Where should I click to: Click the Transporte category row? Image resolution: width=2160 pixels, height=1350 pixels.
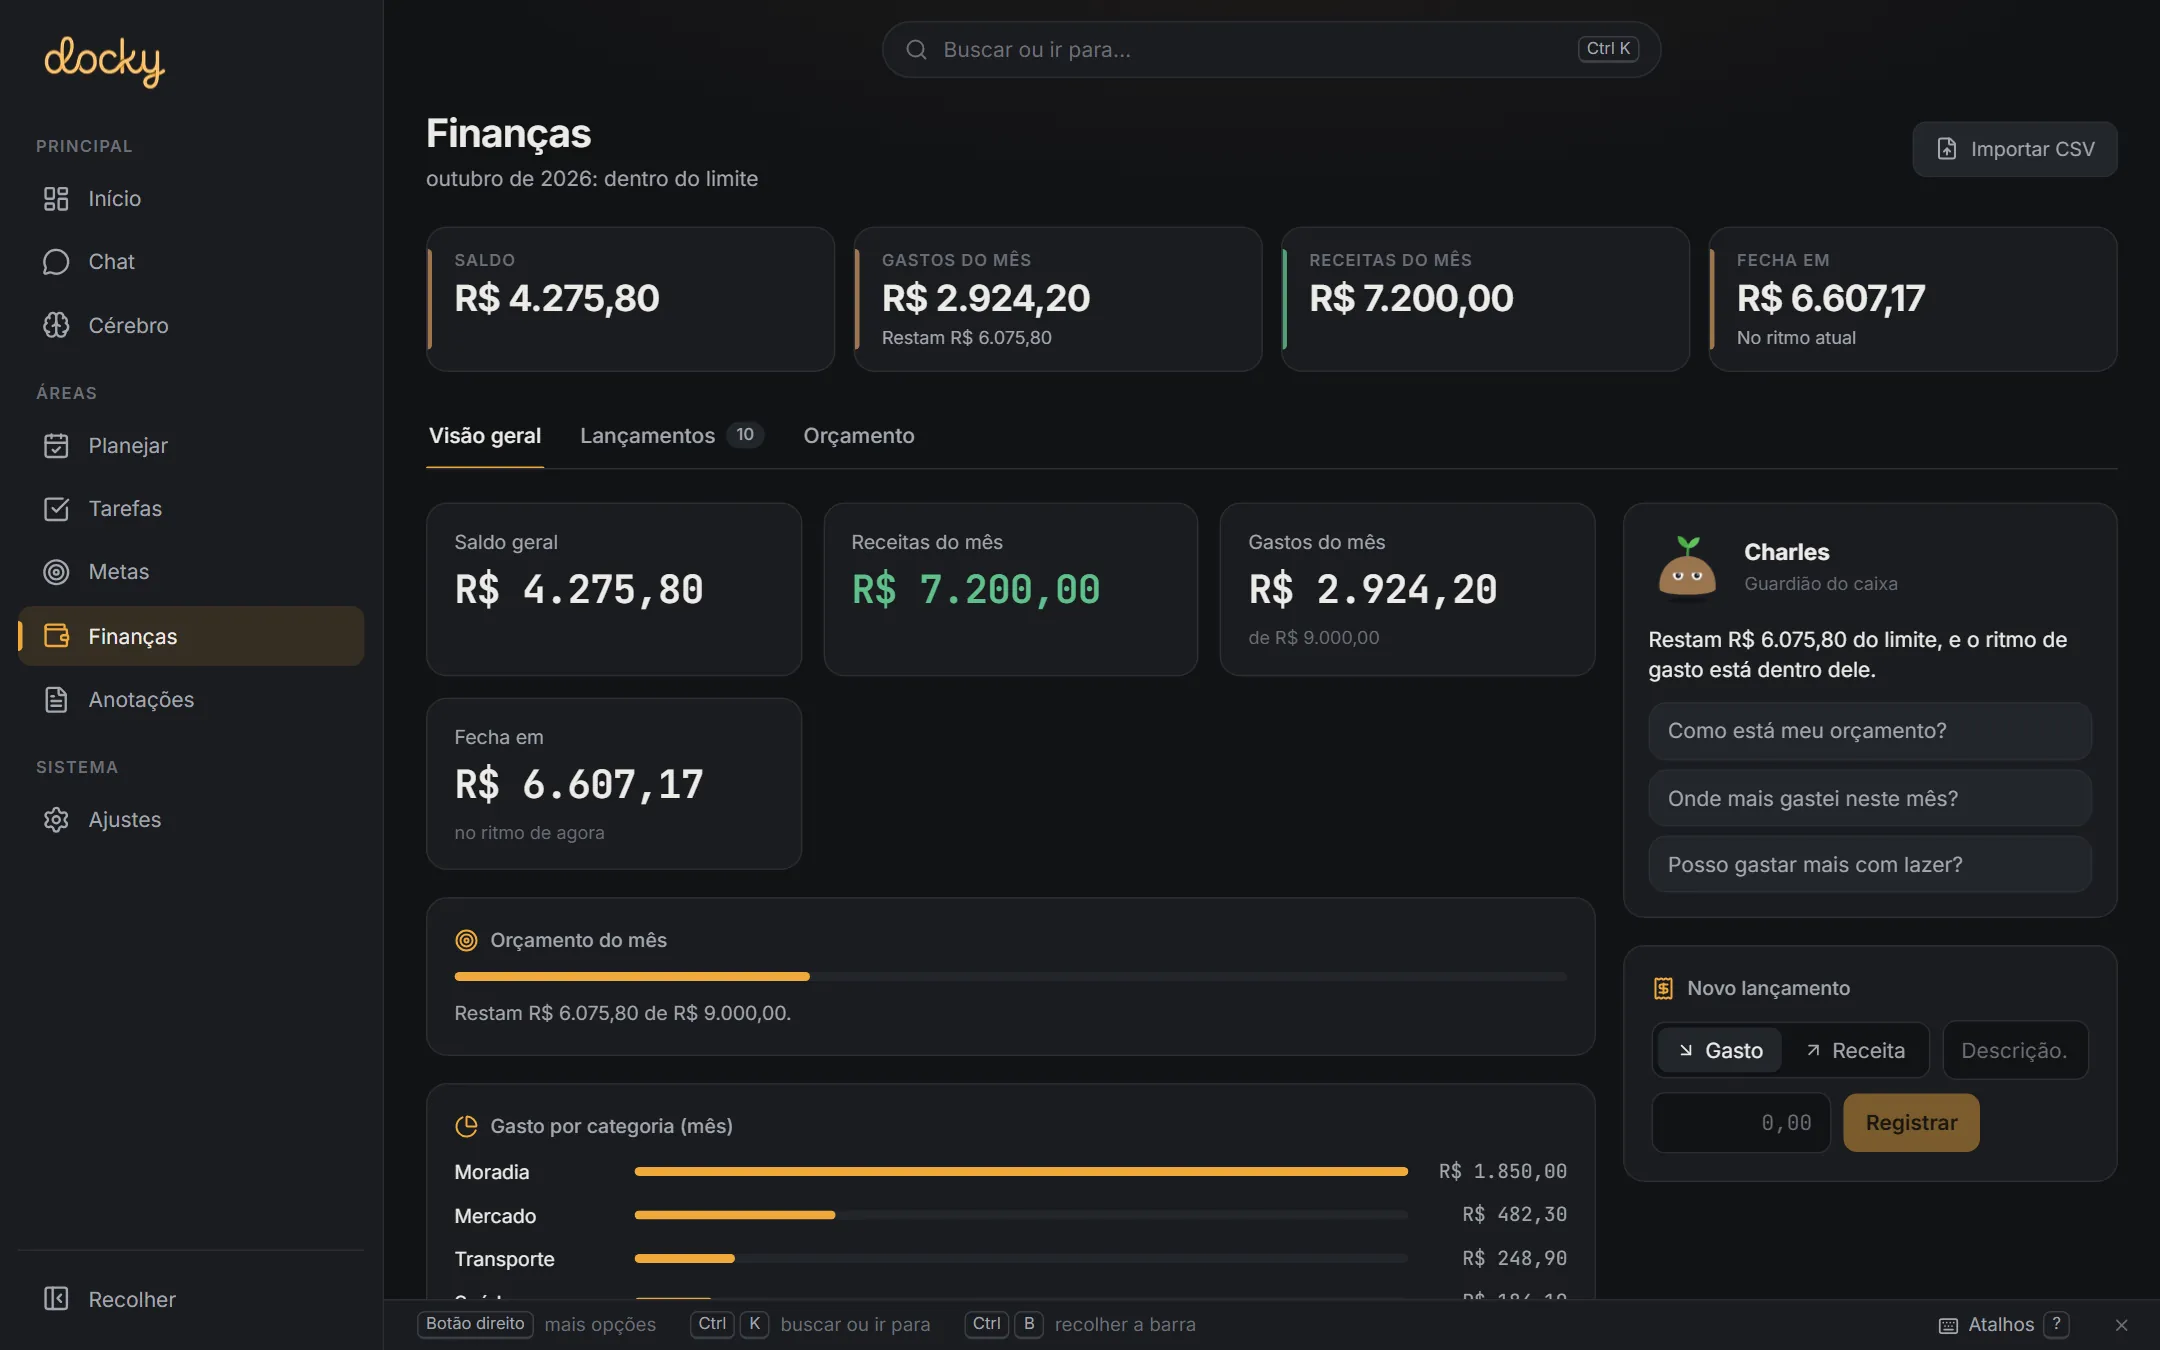pos(1010,1259)
